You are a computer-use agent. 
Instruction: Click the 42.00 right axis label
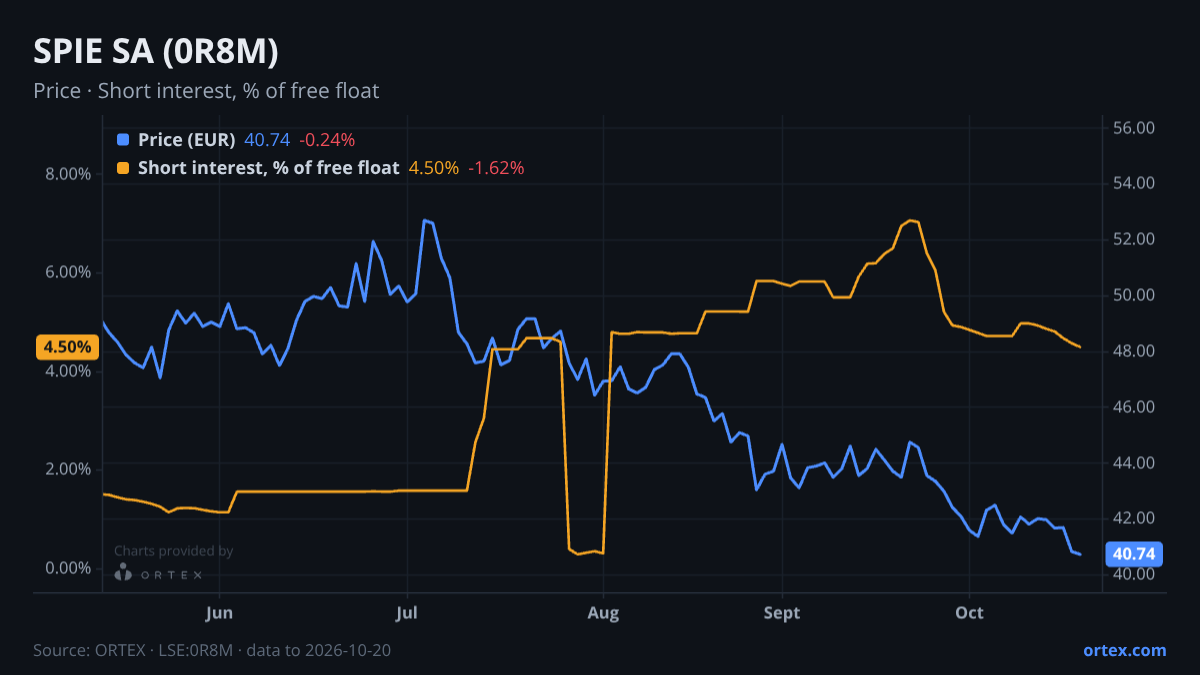pyautogui.click(x=1134, y=518)
